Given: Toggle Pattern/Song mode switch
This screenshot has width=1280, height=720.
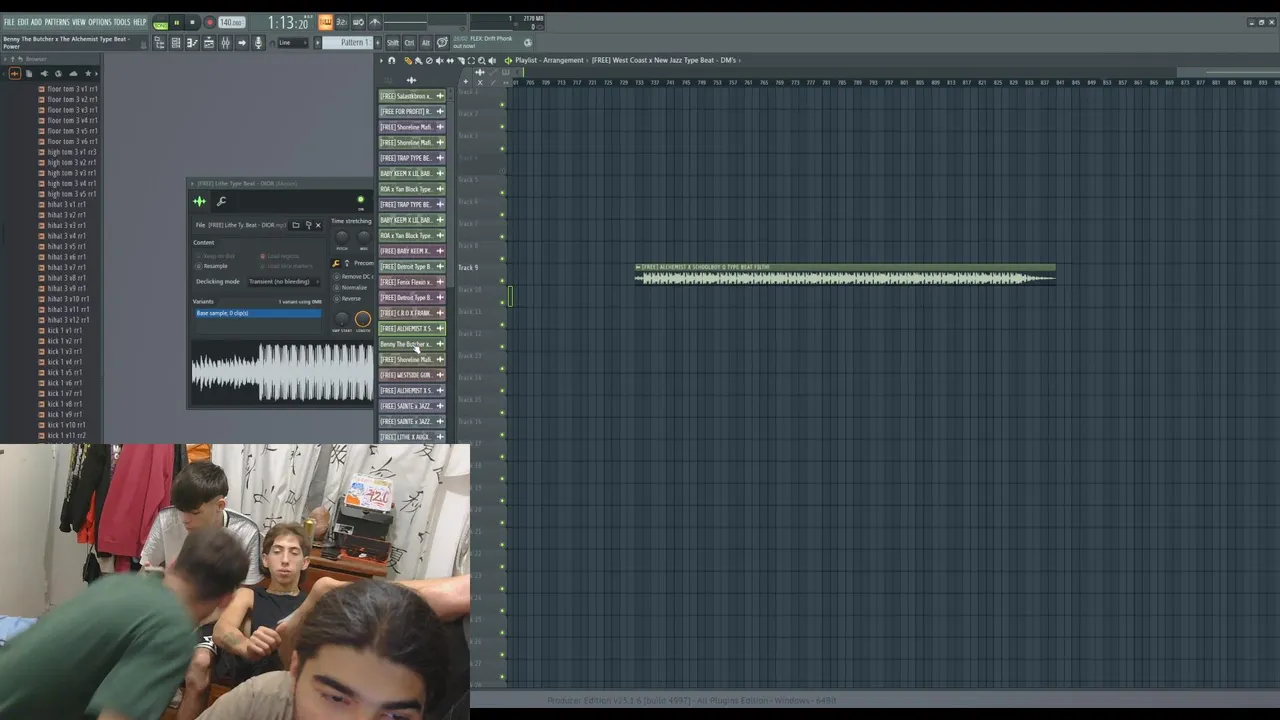Looking at the screenshot, I should click(x=160, y=23).
